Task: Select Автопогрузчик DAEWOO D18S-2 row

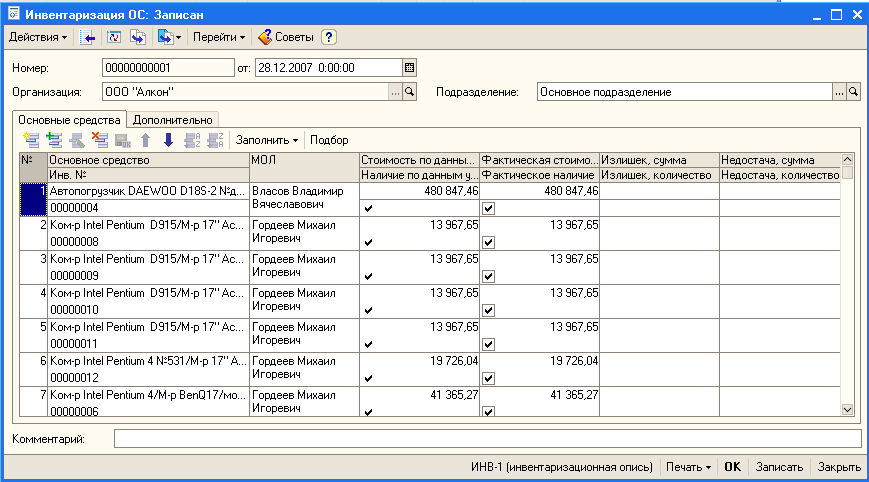Action: (148, 191)
